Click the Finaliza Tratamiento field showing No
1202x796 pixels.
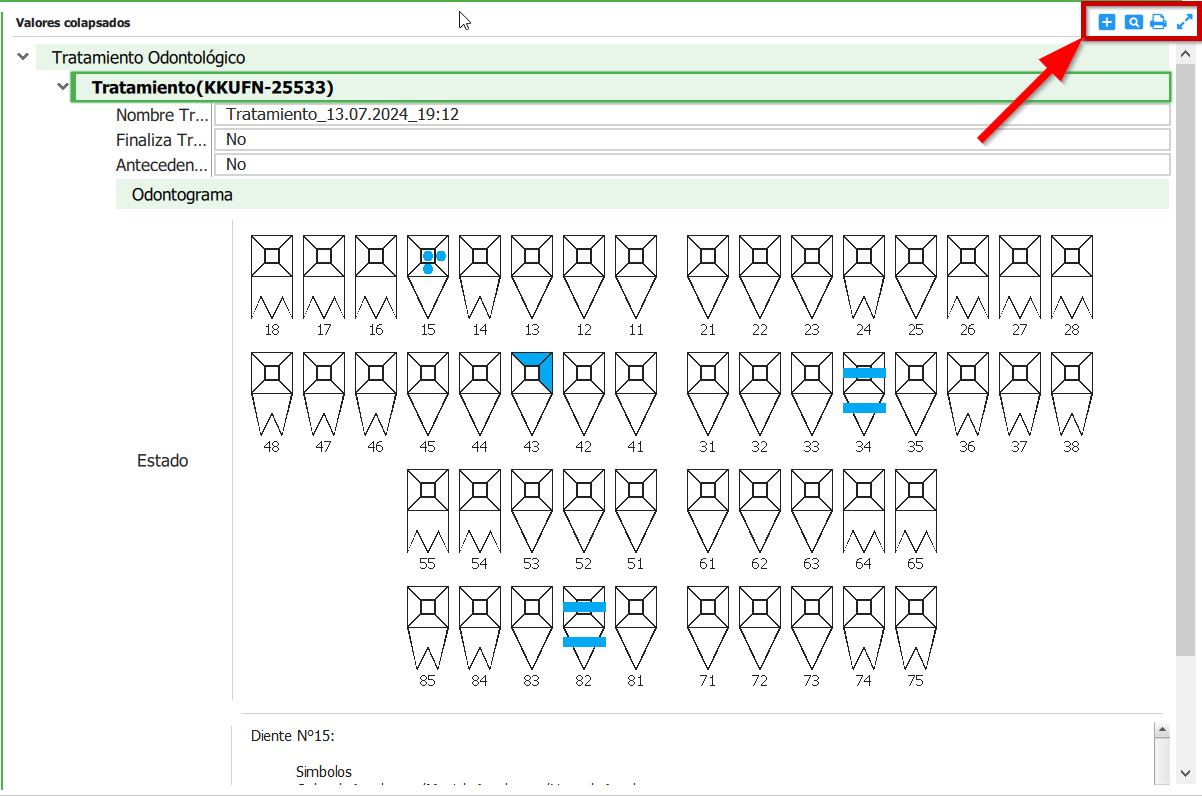(x=690, y=139)
